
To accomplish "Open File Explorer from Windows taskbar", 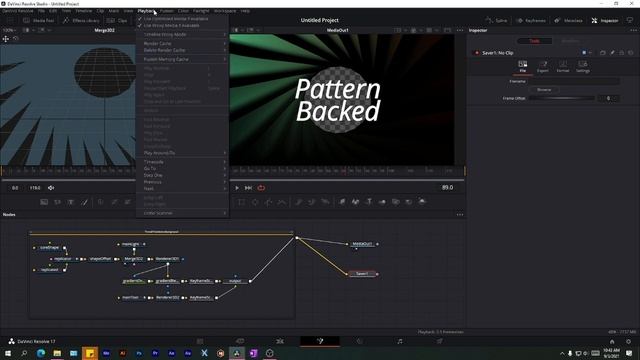I will 57,353.
